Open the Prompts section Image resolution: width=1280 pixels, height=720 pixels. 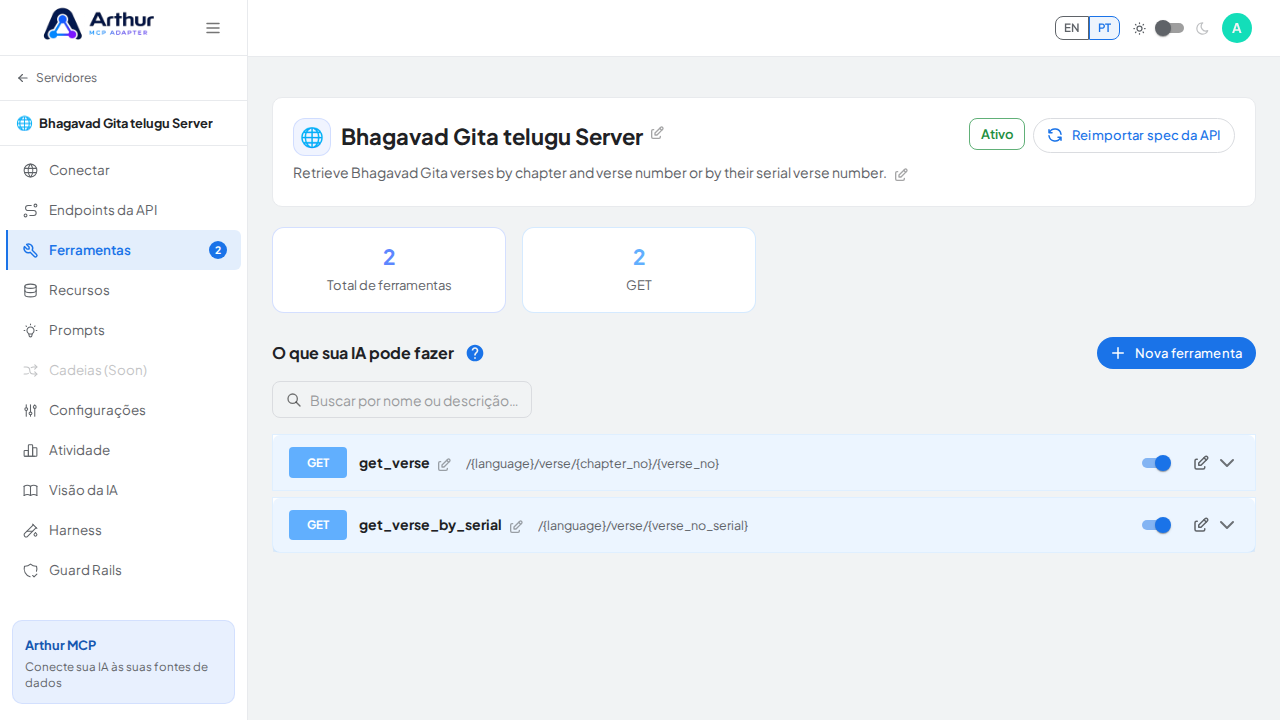(x=123, y=330)
